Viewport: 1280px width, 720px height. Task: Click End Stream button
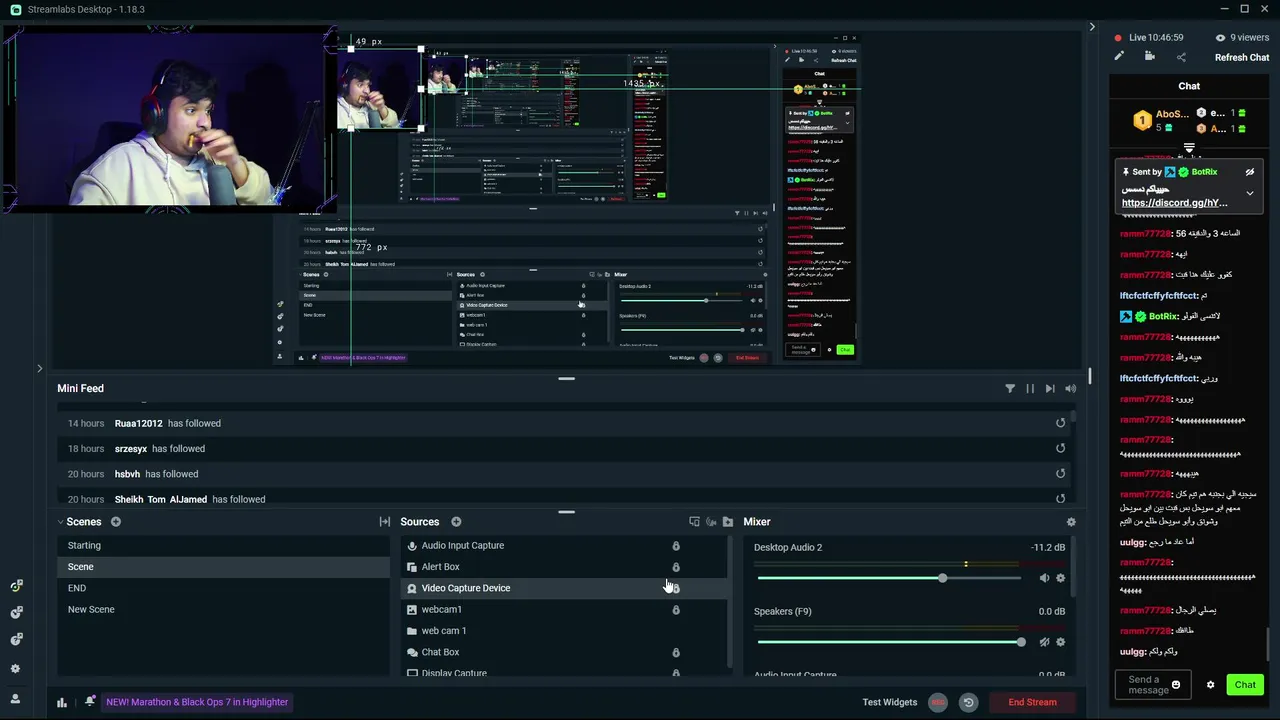[x=1032, y=702]
